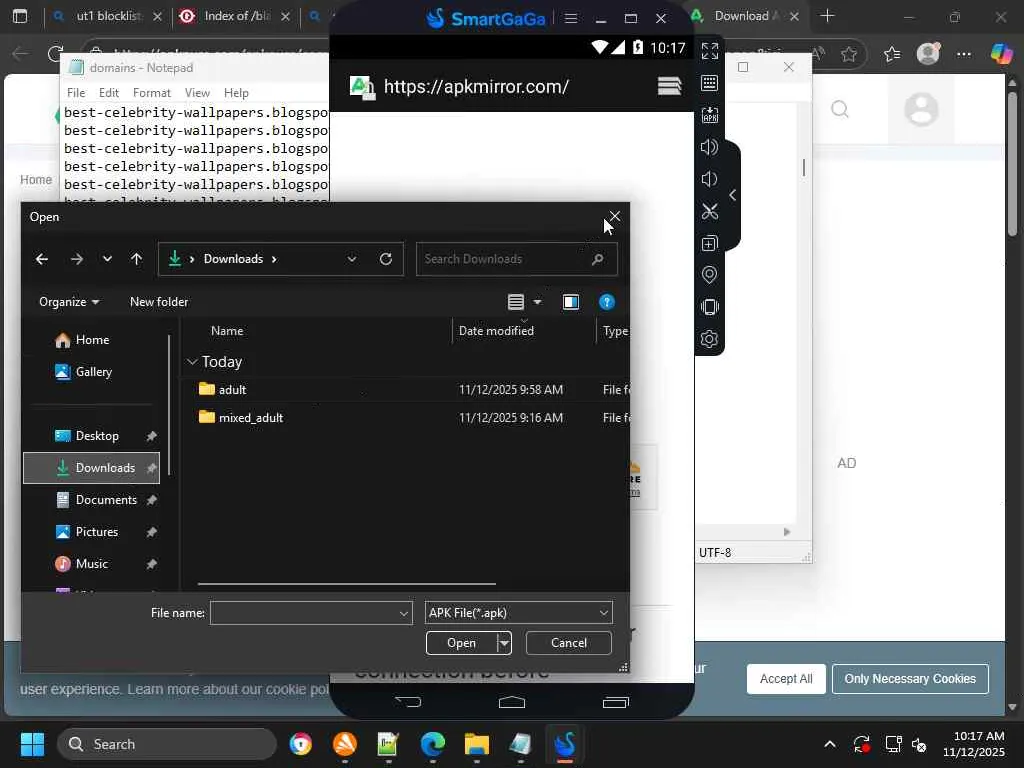Open Windows Start menu
This screenshot has height=768, width=1024.
tap(32, 744)
